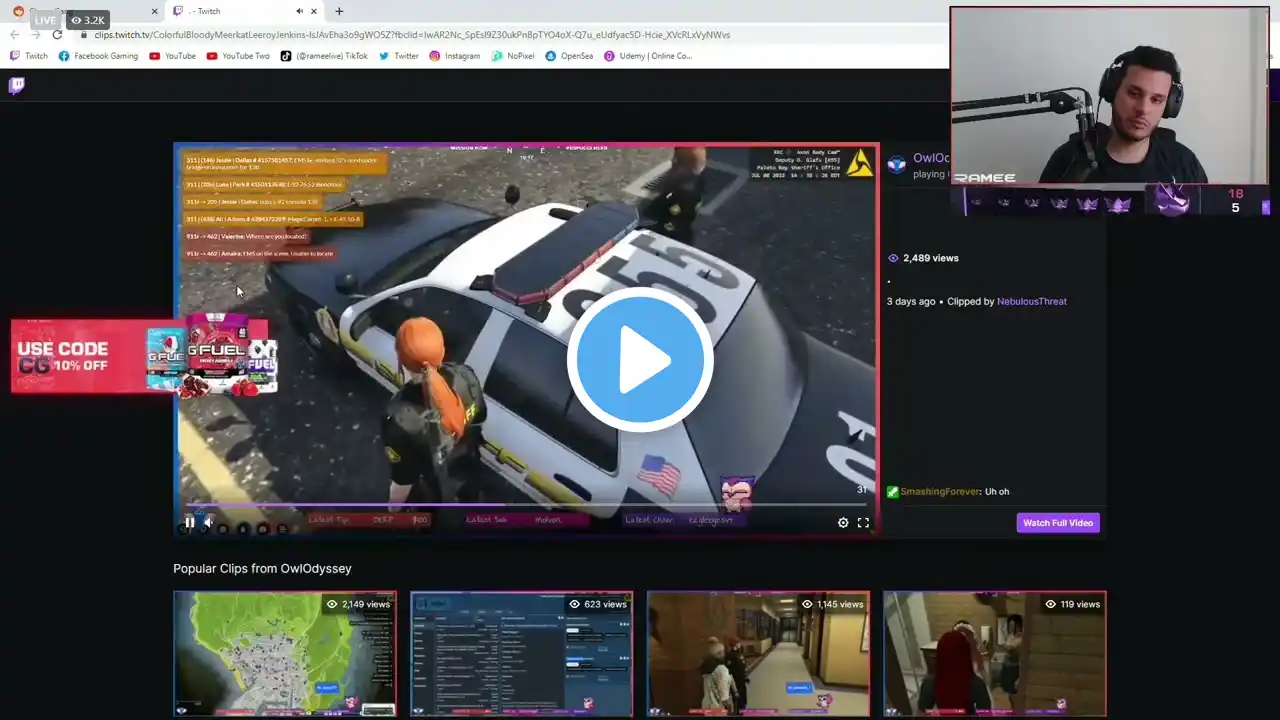Screen dimensions: 1280x720
Task: Go forward with the browser forward arrow
Action: (x=35, y=35)
